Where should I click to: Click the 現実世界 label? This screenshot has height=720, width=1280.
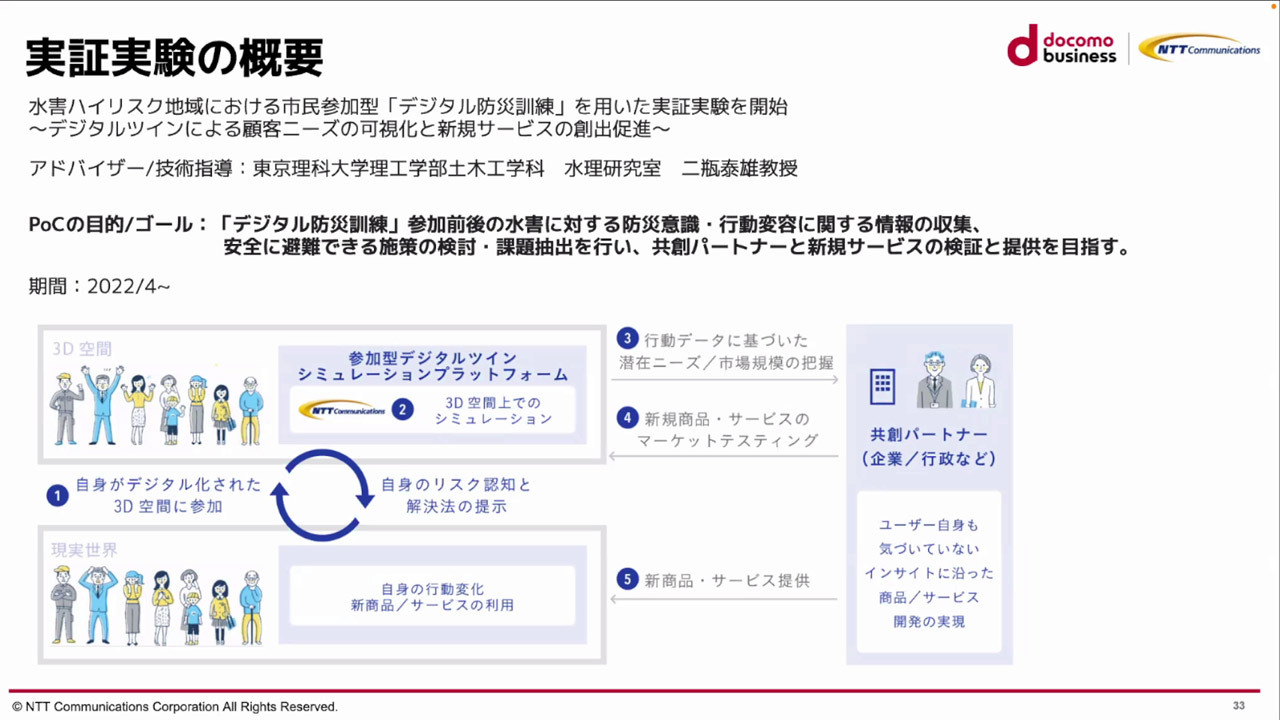tap(84, 549)
